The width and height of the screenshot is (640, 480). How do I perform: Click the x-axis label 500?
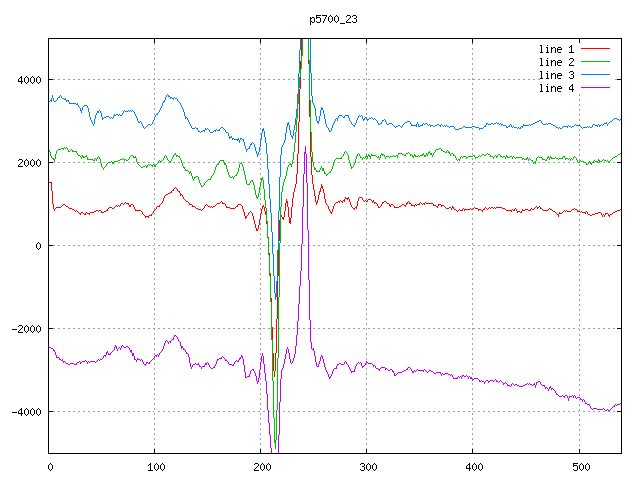581,467
